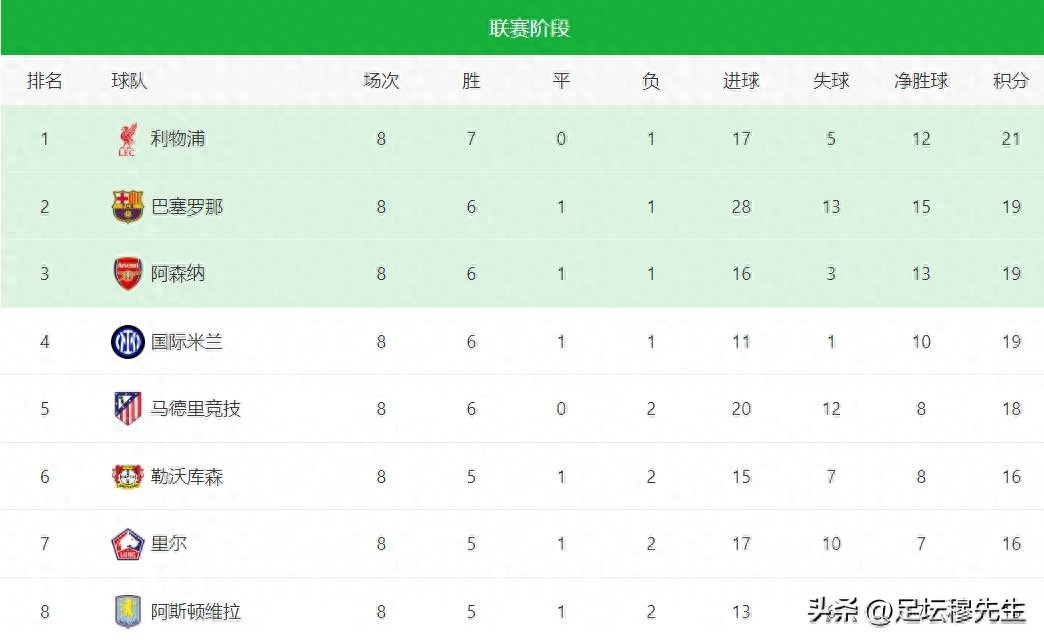This screenshot has width=1044, height=642.
Task: Click the Inter Milan club crest icon
Action: click(x=127, y=342)
